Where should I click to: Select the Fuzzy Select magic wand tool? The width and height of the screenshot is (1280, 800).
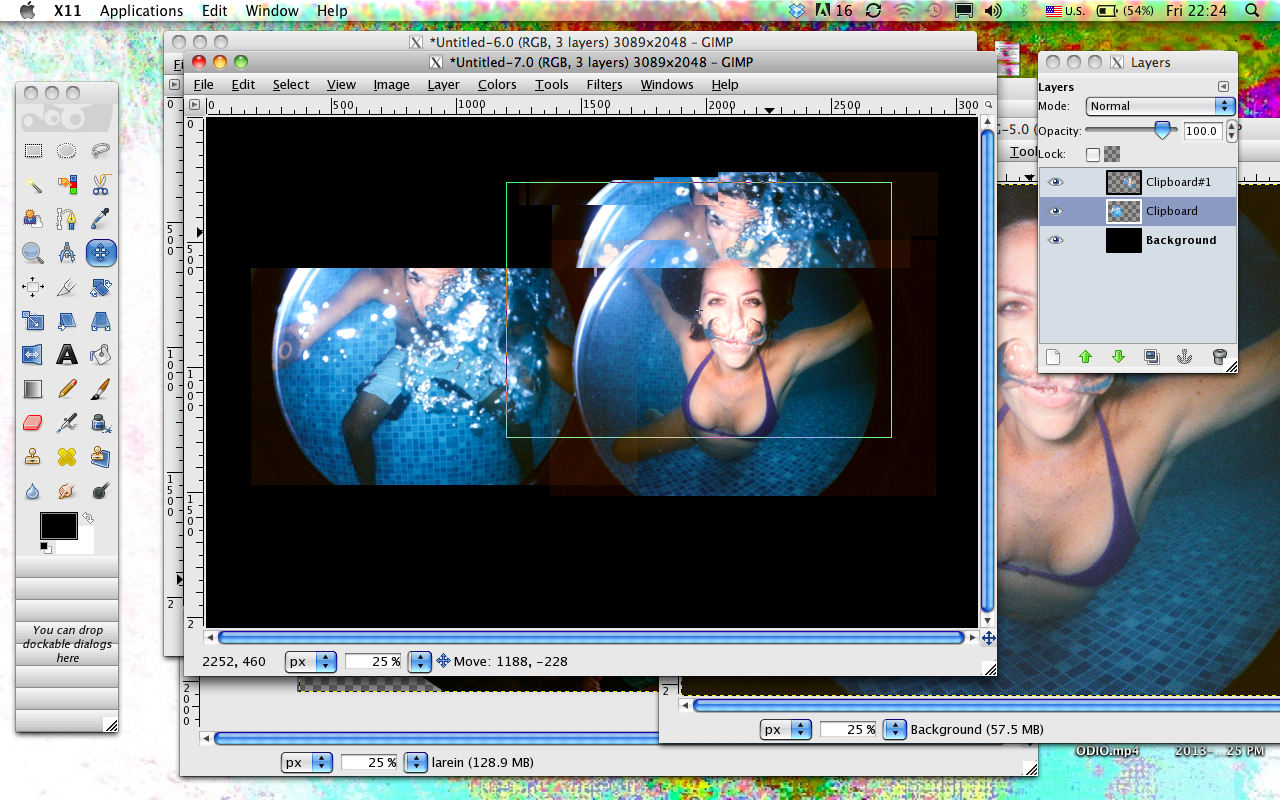click(x=33, y=185)
